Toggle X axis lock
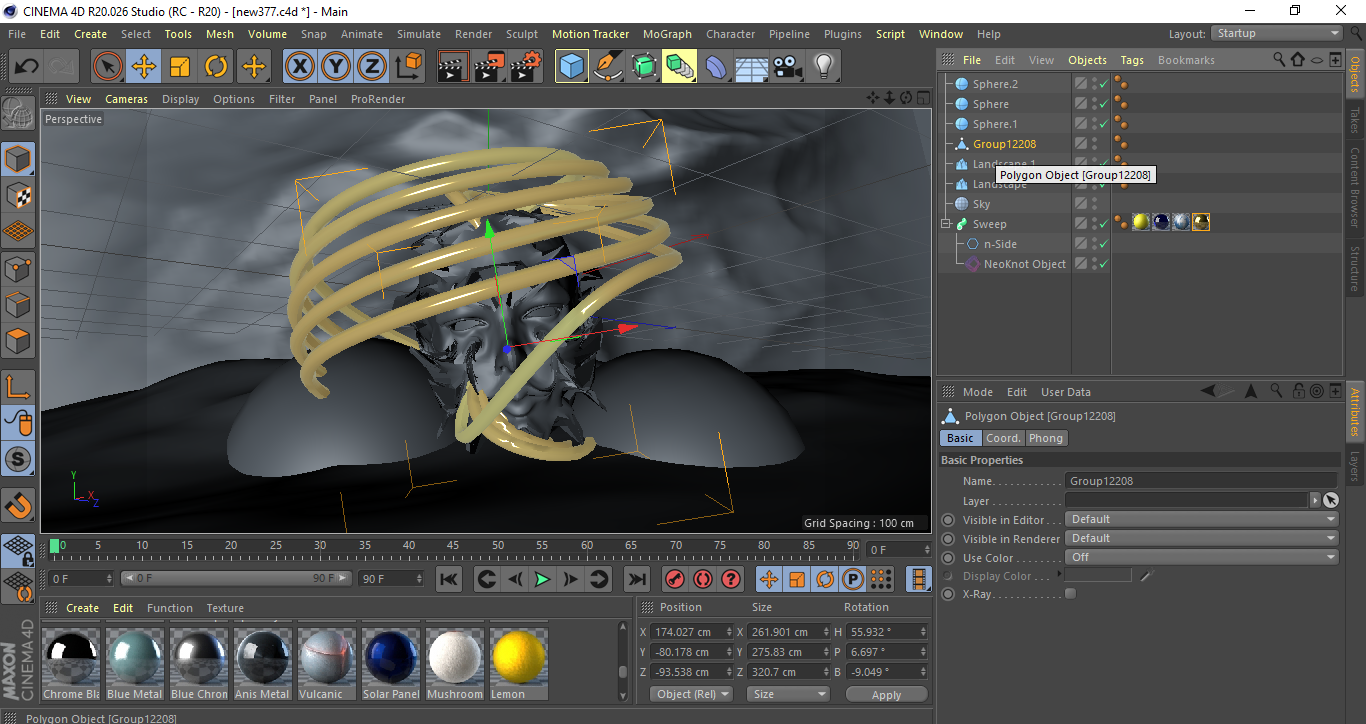The image size is (1366, 724). [299, 67]
